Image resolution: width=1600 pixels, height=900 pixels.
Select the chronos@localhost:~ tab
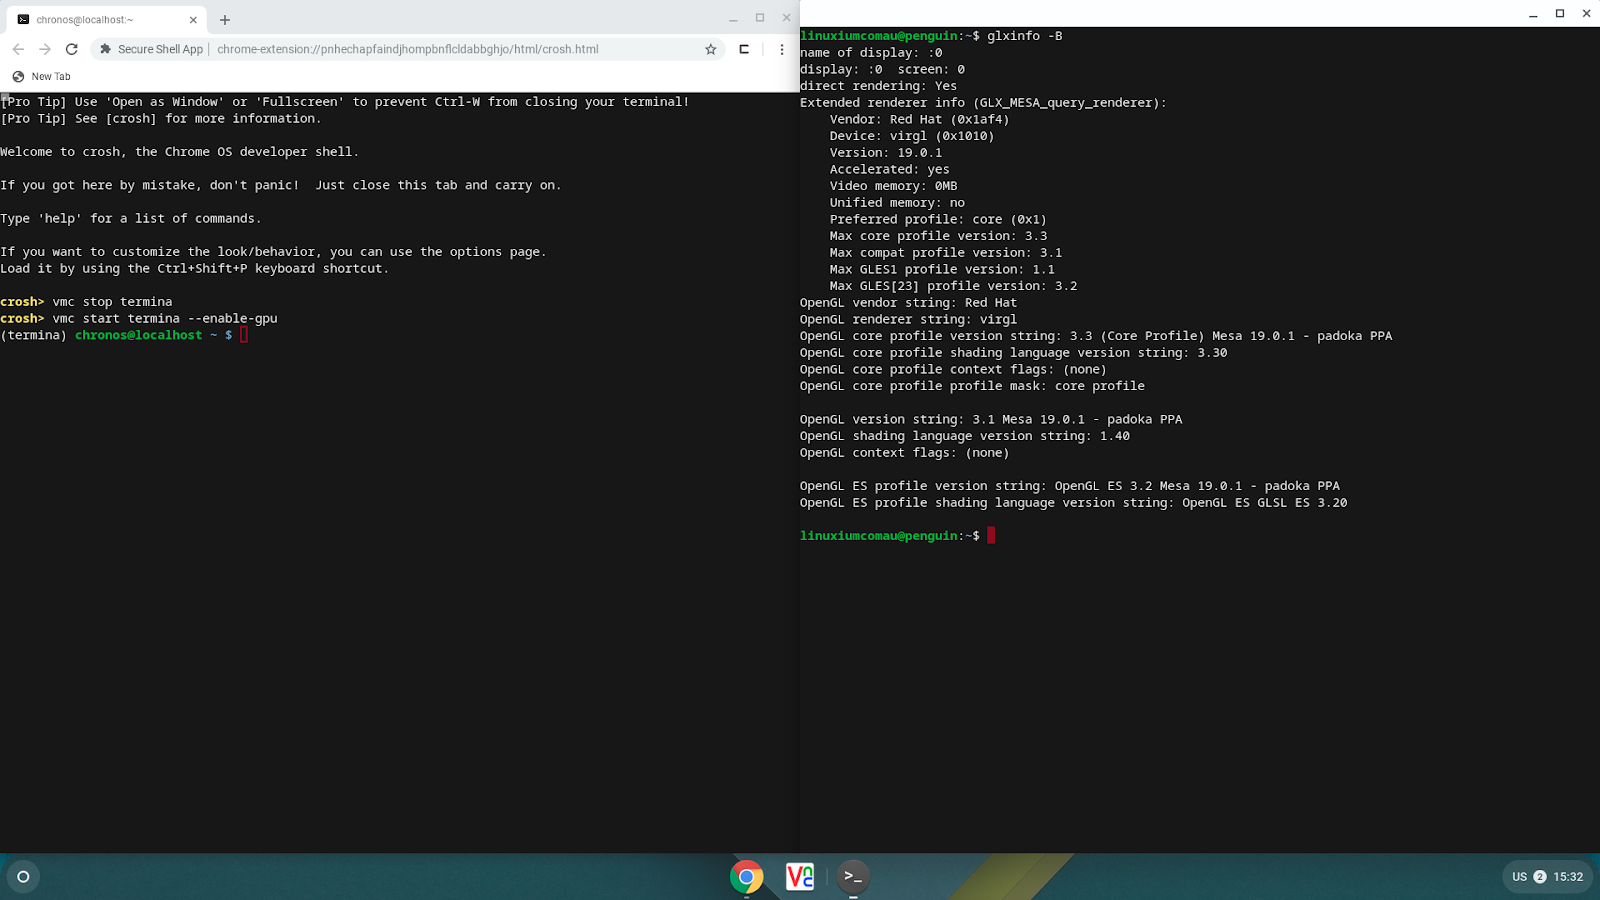(106, 20)
